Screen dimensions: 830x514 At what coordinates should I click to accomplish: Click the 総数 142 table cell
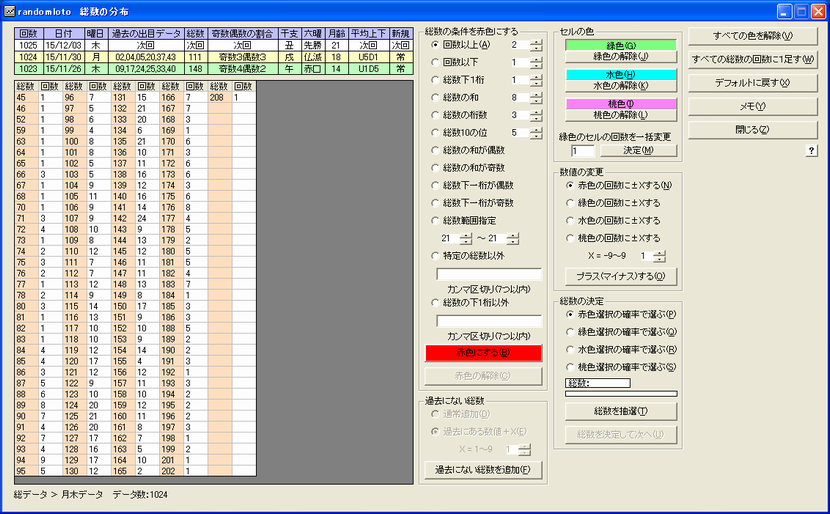click(x=123, y=218)
